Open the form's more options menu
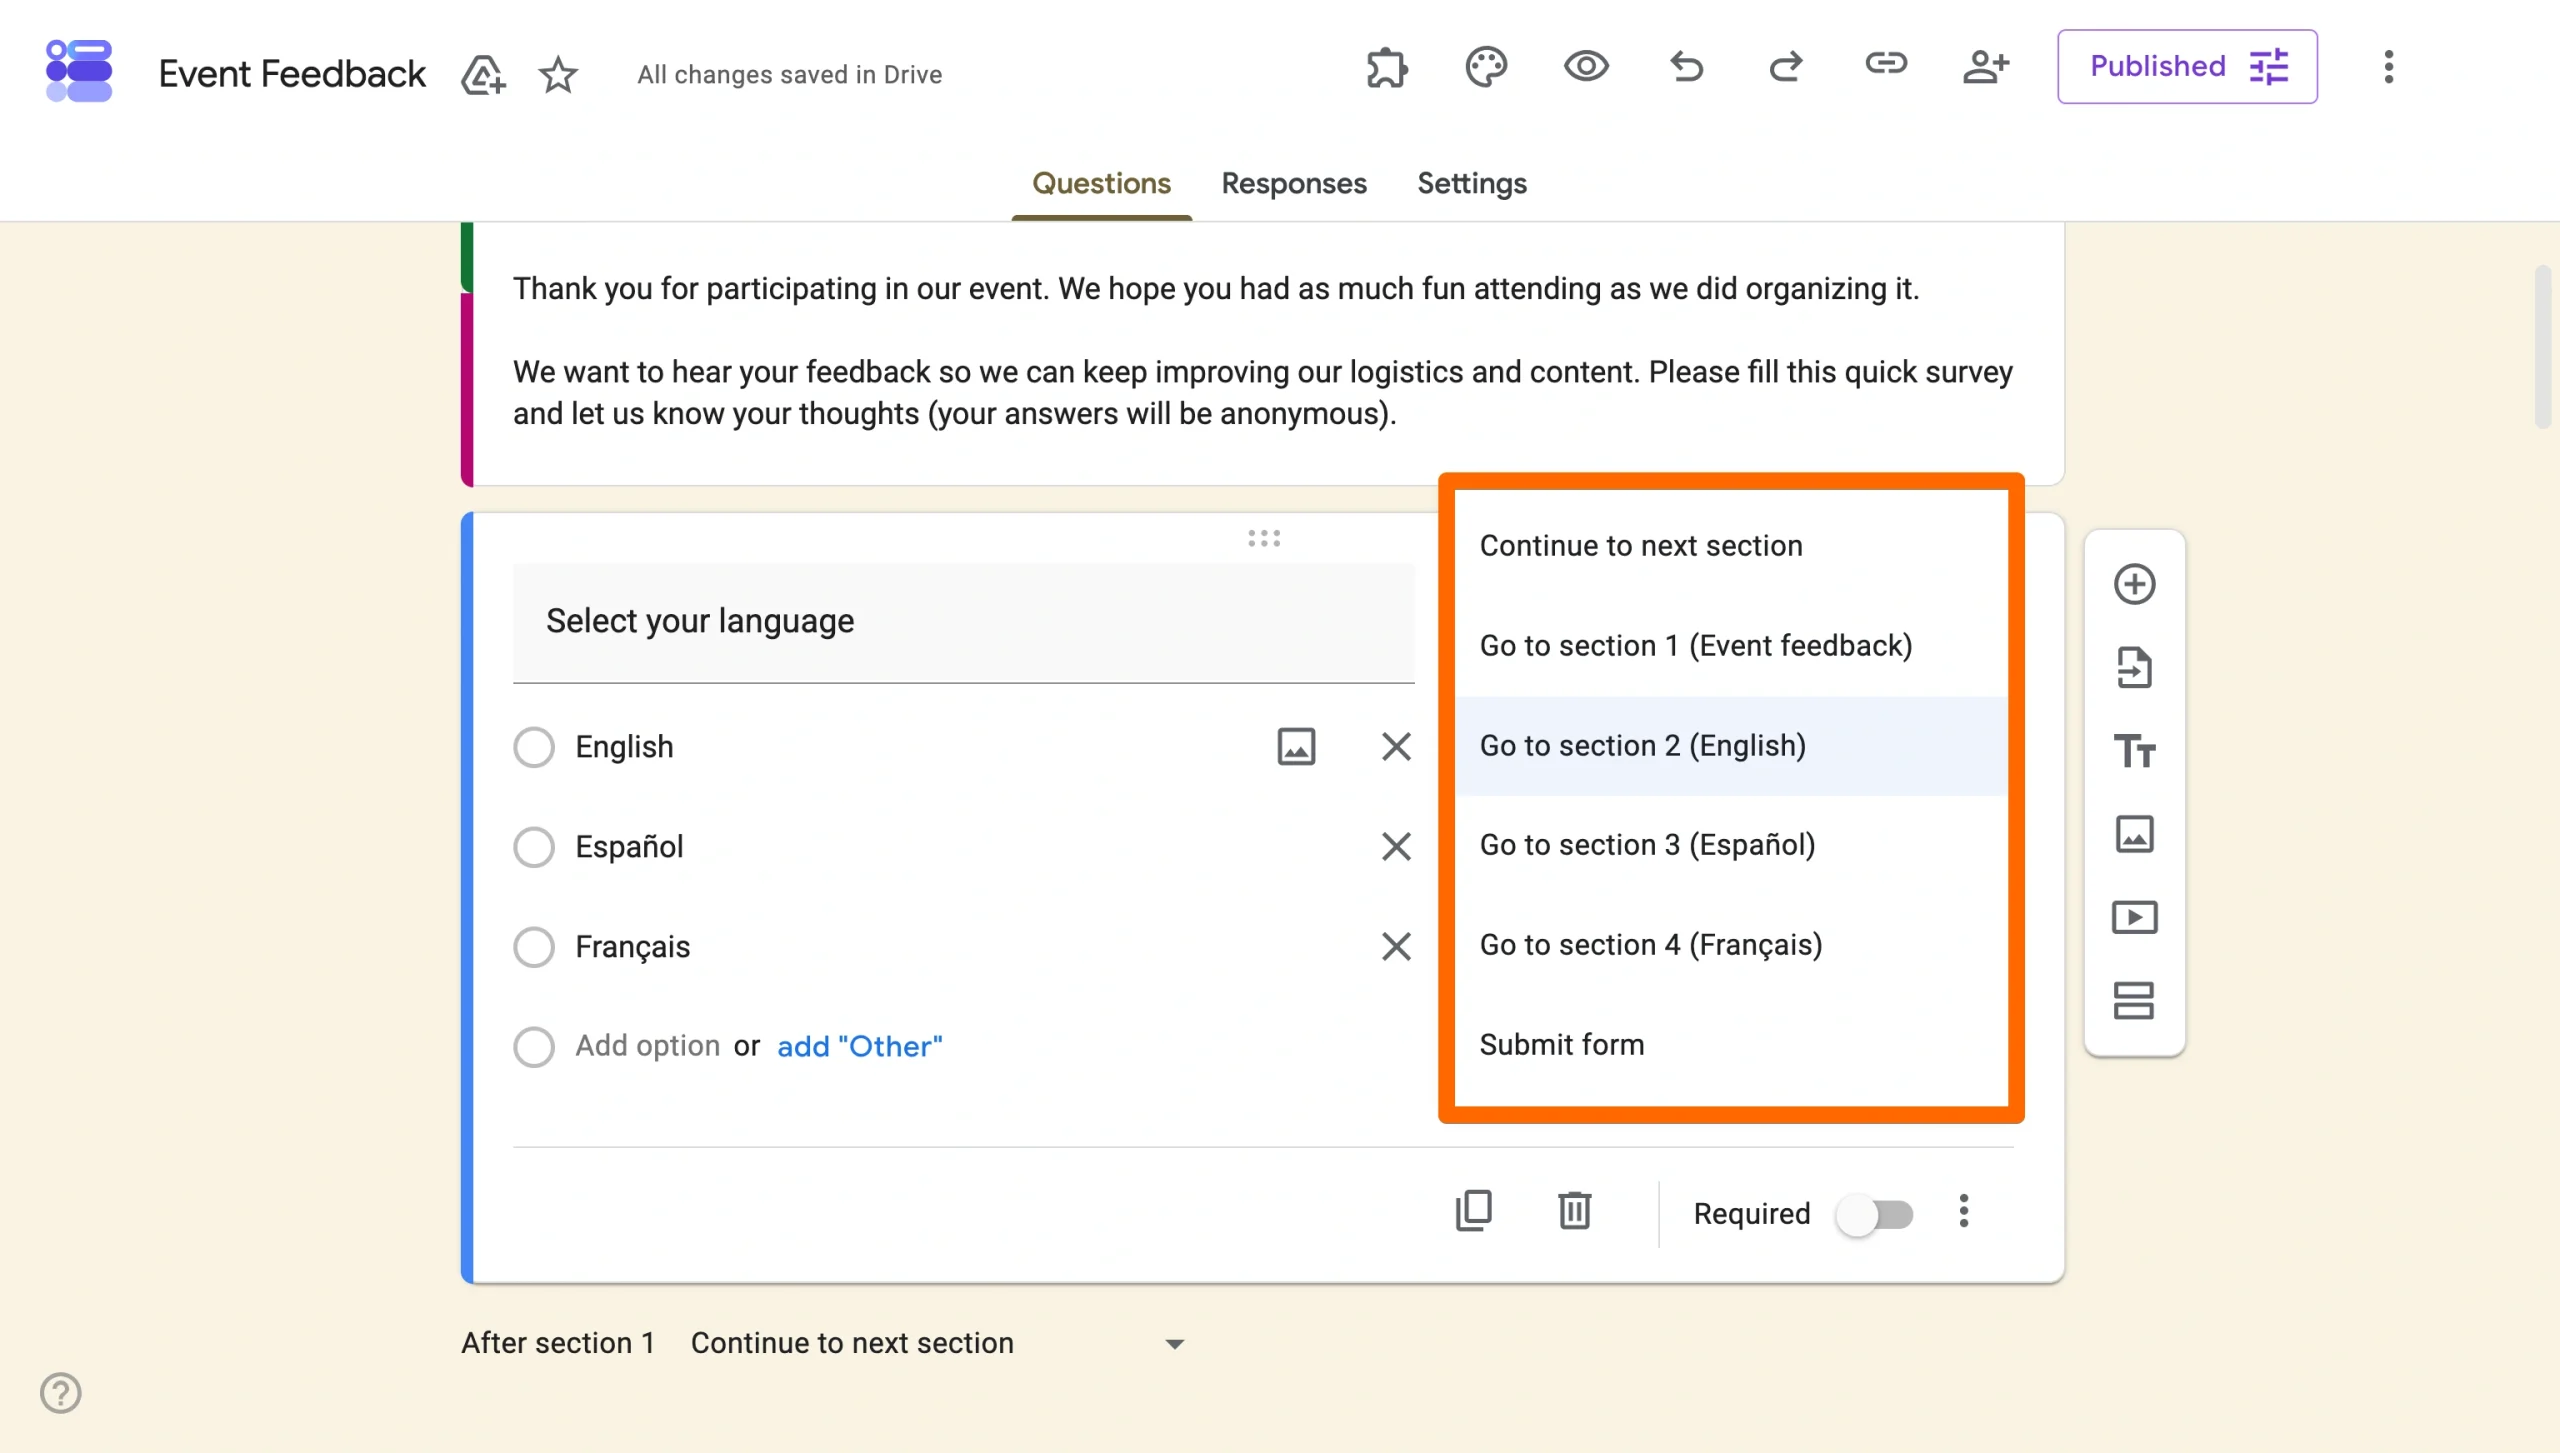The width and height of the screenshot is (2560, 1453). pos(2388,67)
